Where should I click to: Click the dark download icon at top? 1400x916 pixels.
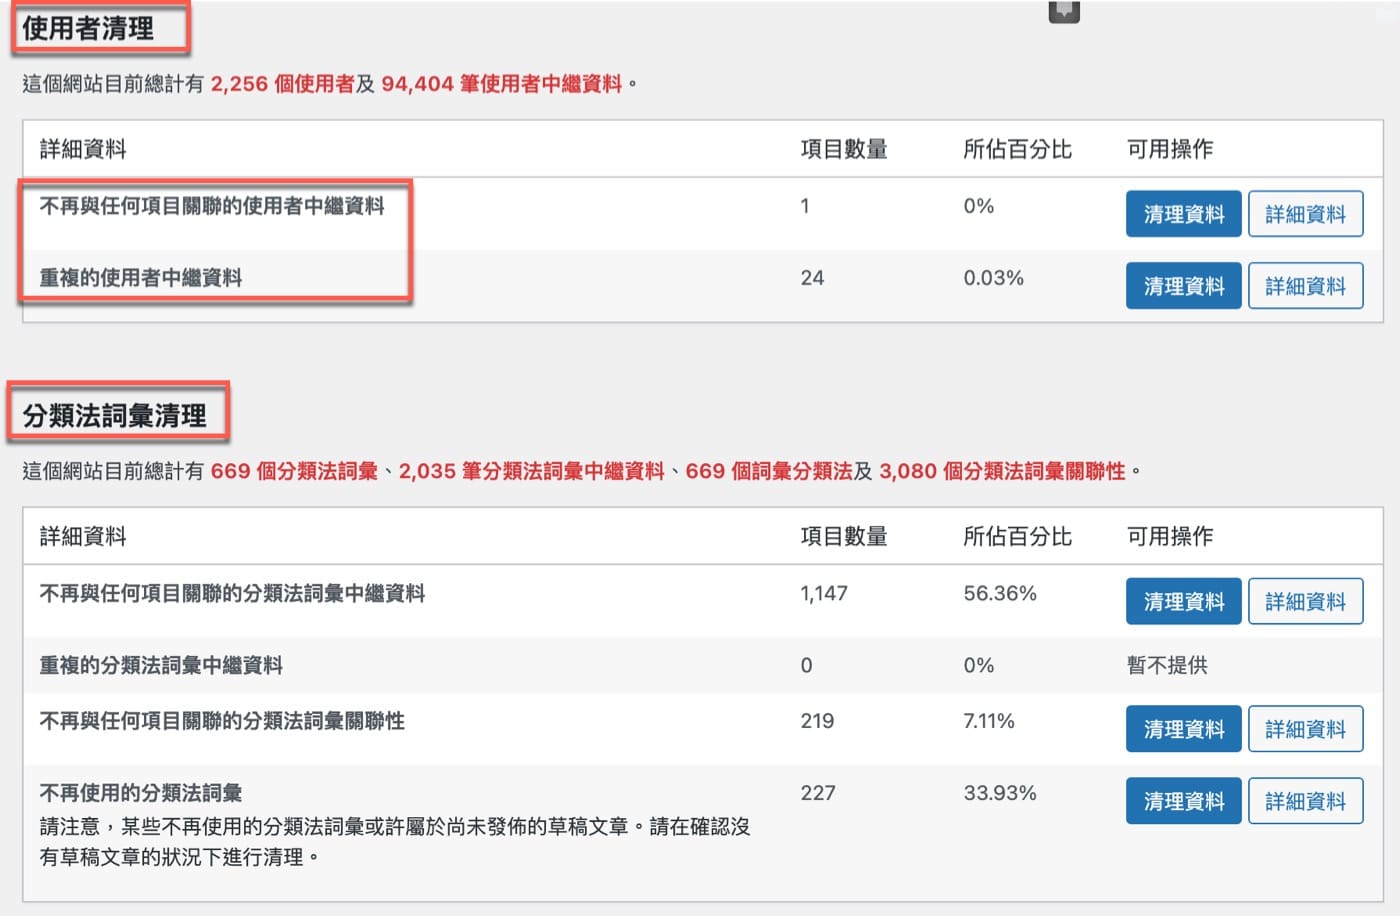[1064, 11]
